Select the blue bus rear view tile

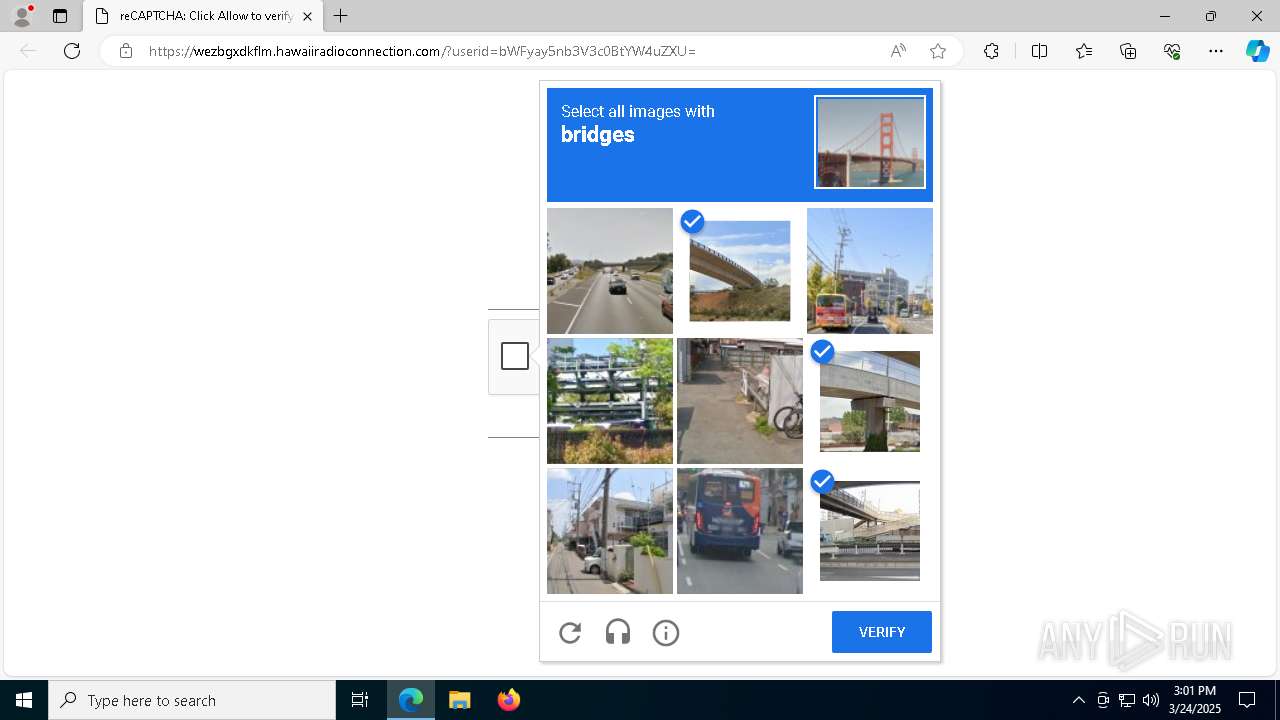point(740,531)
